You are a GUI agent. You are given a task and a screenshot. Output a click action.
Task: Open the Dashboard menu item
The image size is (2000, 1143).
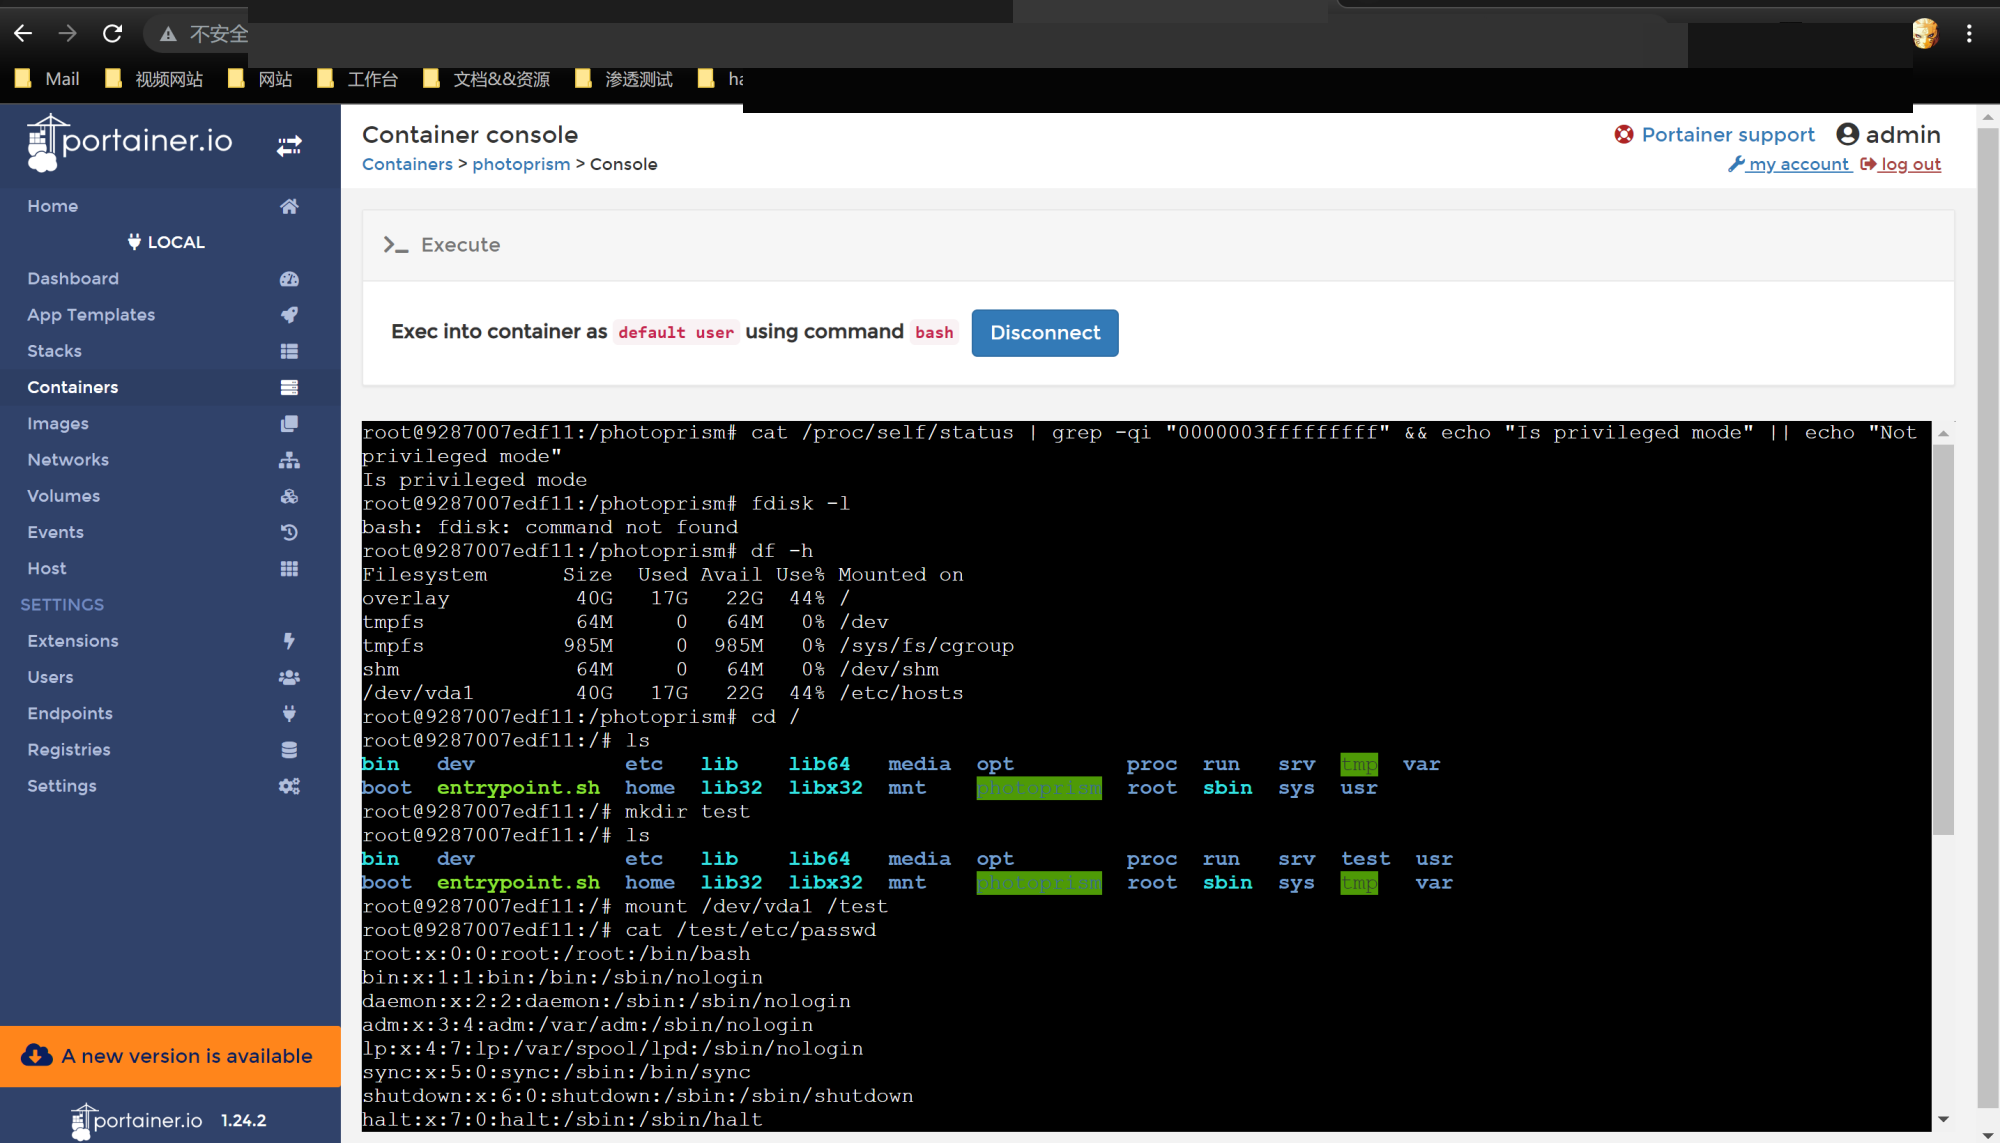pyautogui.click(x=73, y=279)
